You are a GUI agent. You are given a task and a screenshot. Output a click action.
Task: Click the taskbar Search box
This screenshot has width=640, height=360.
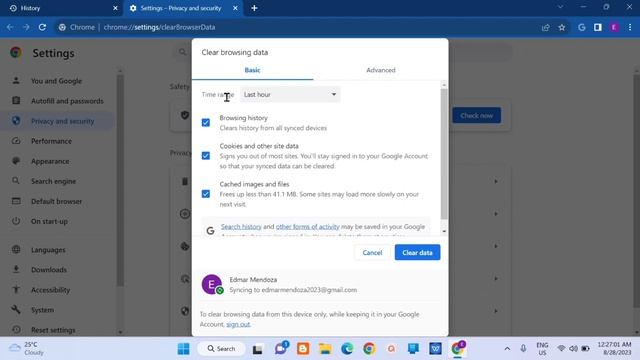click(x=222, y=349)
